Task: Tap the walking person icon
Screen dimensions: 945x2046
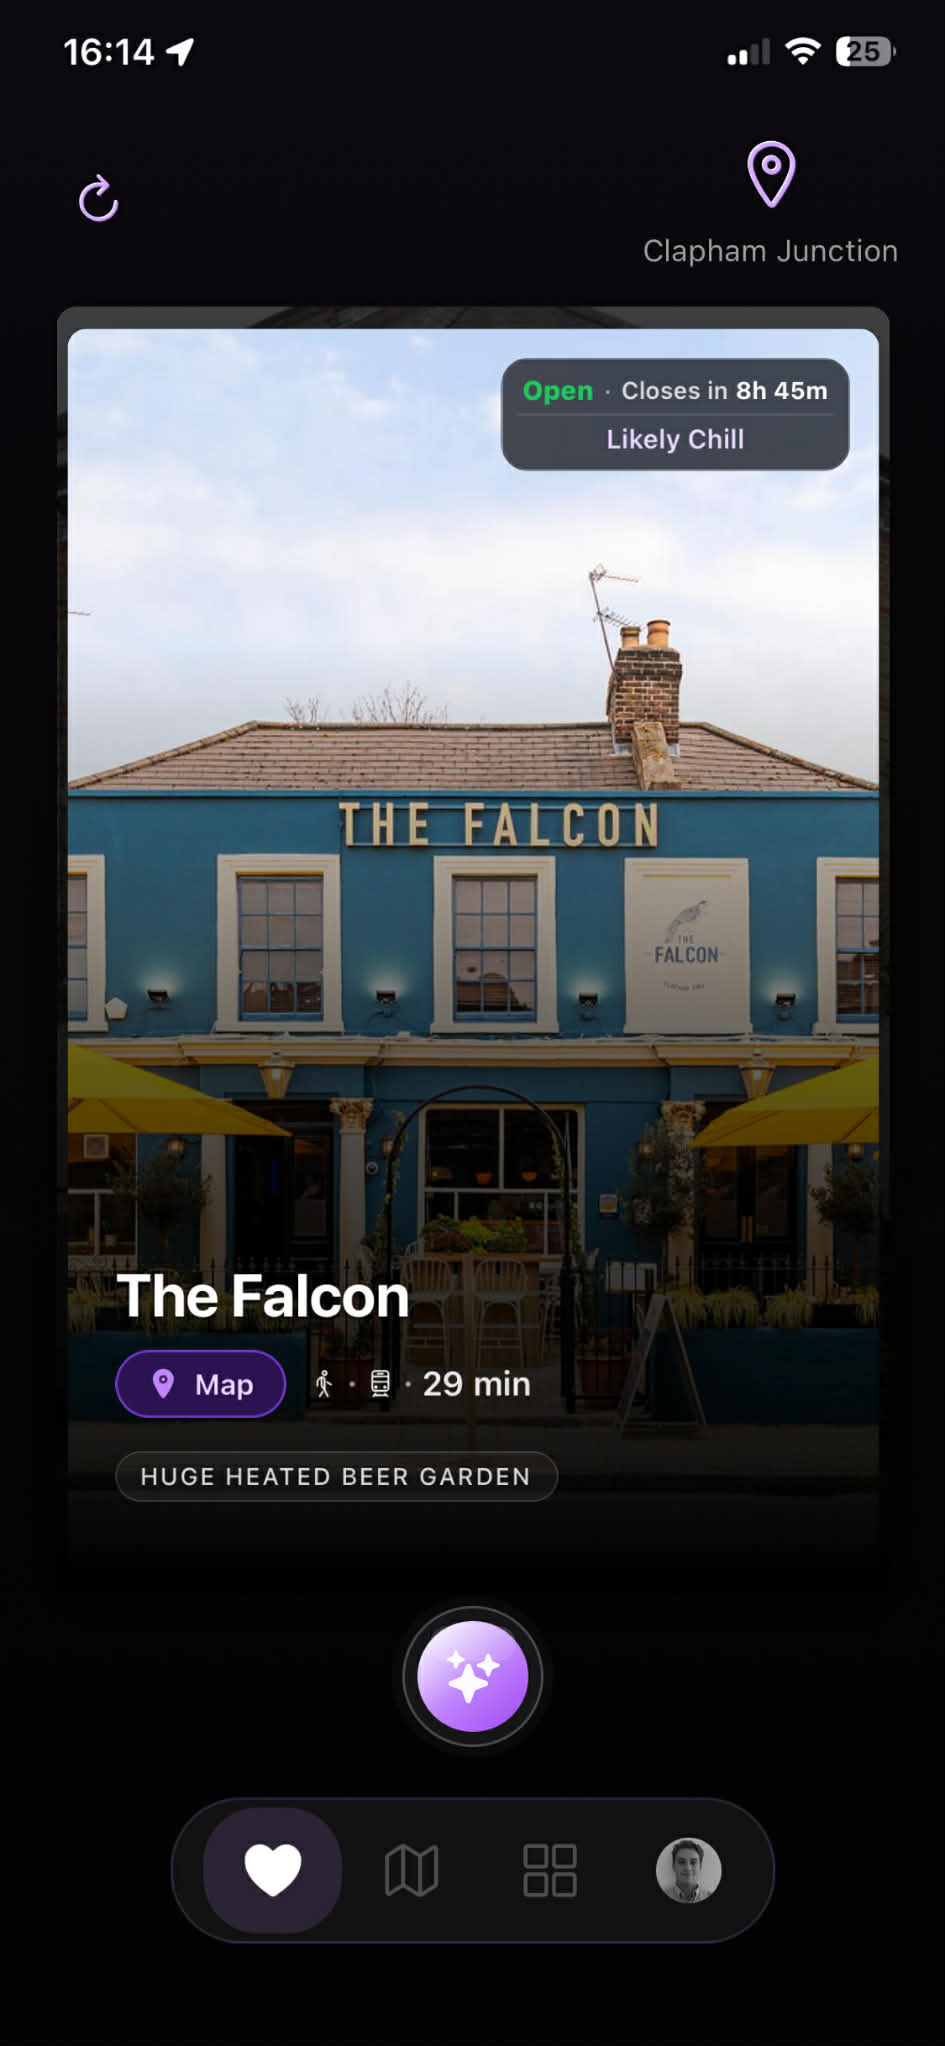Action: [323, 1384]
